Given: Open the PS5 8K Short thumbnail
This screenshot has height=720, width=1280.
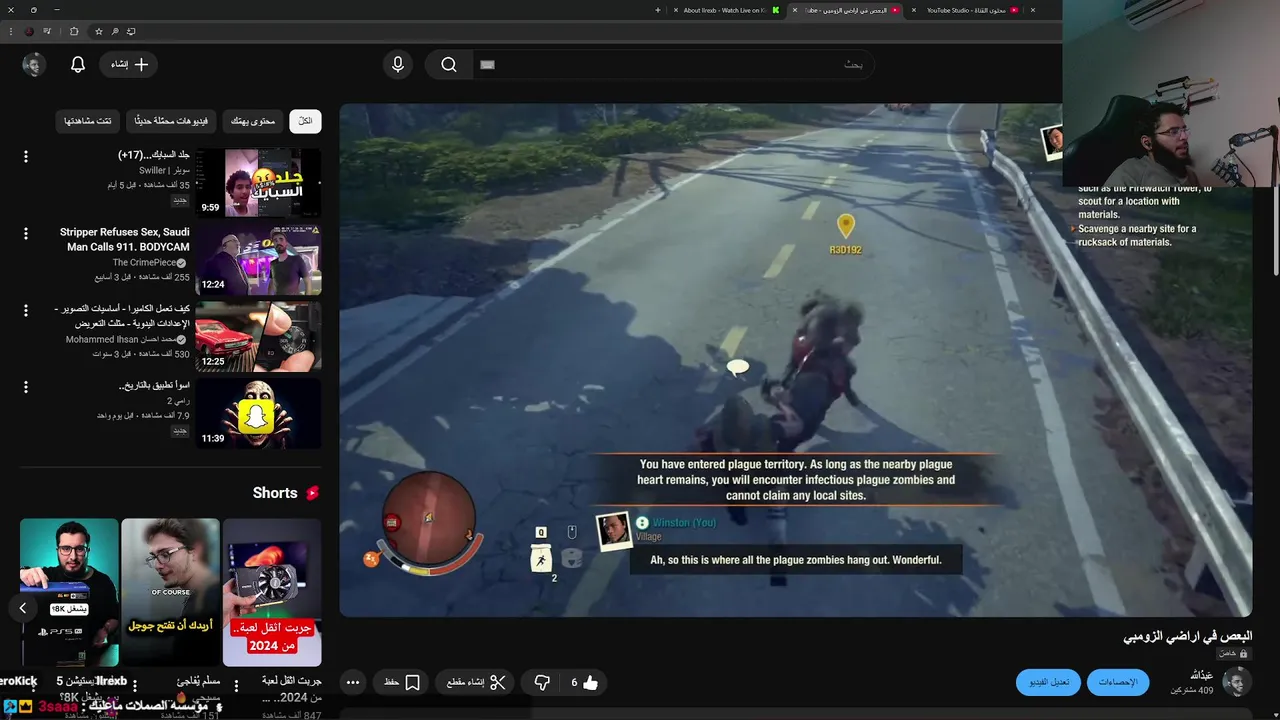Looking at the screenshot, I should (69, 592).
